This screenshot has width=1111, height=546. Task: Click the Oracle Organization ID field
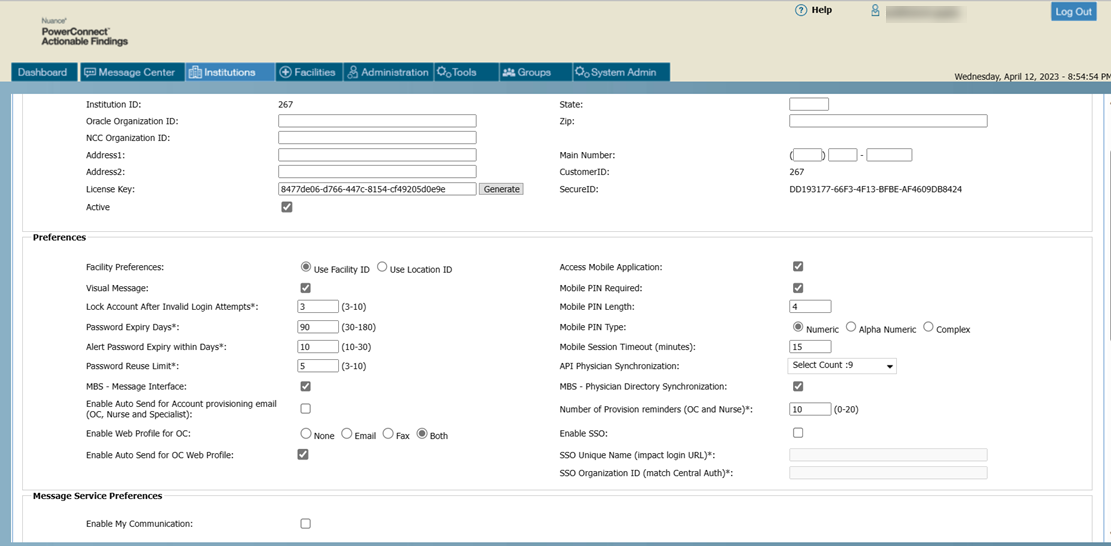point(378,121)
